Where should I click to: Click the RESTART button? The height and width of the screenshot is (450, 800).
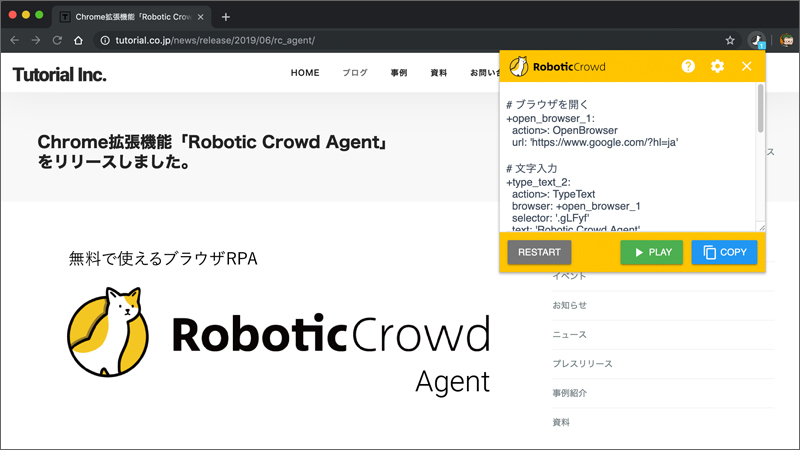(x=539, y=252)
